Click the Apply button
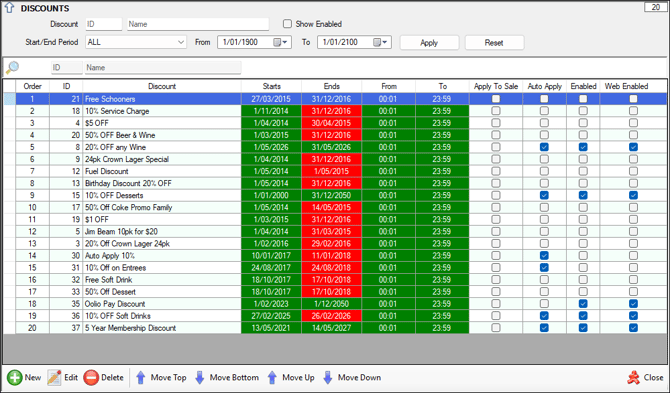Image resolution: width=670 pixels, height=393 pixels. click(x=429, y=43)
